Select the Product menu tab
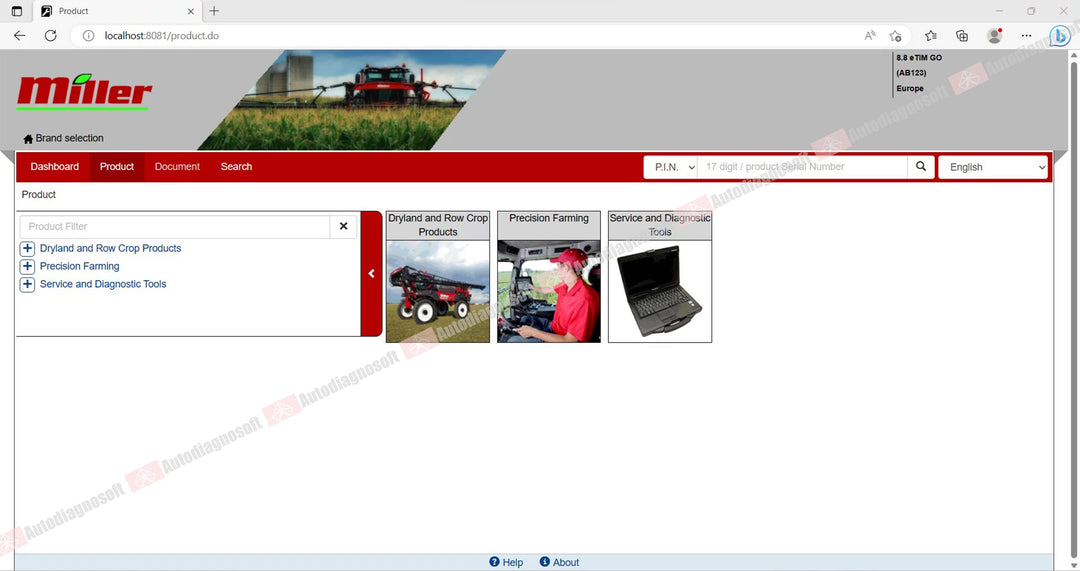Screen dimensions: 1080x571 [116, 167]
